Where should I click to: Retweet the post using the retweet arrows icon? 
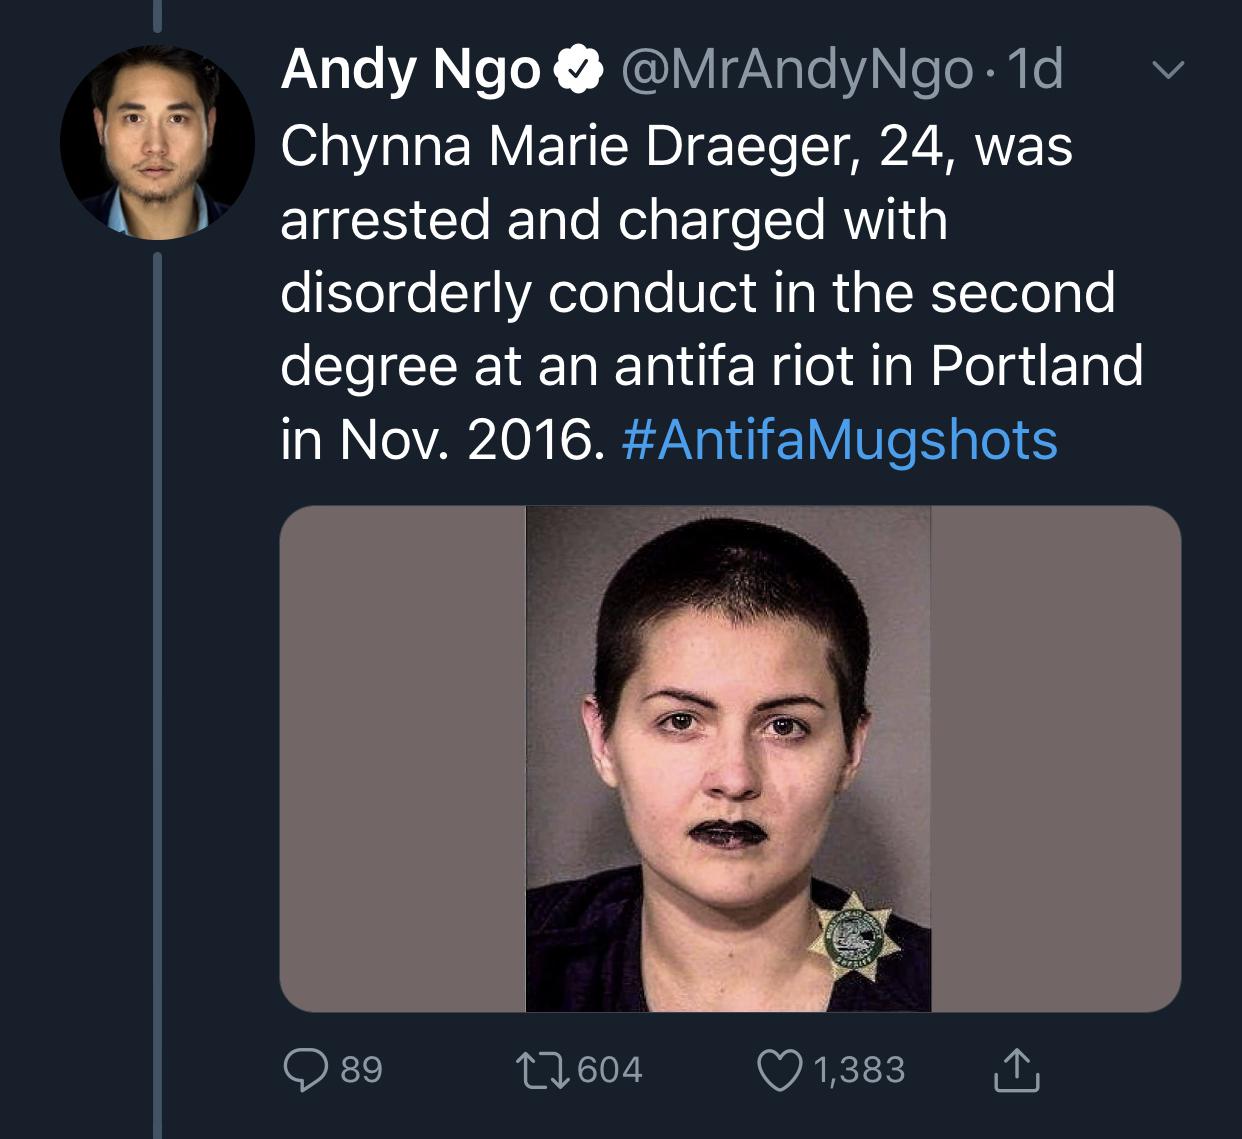pos(540,1069)
